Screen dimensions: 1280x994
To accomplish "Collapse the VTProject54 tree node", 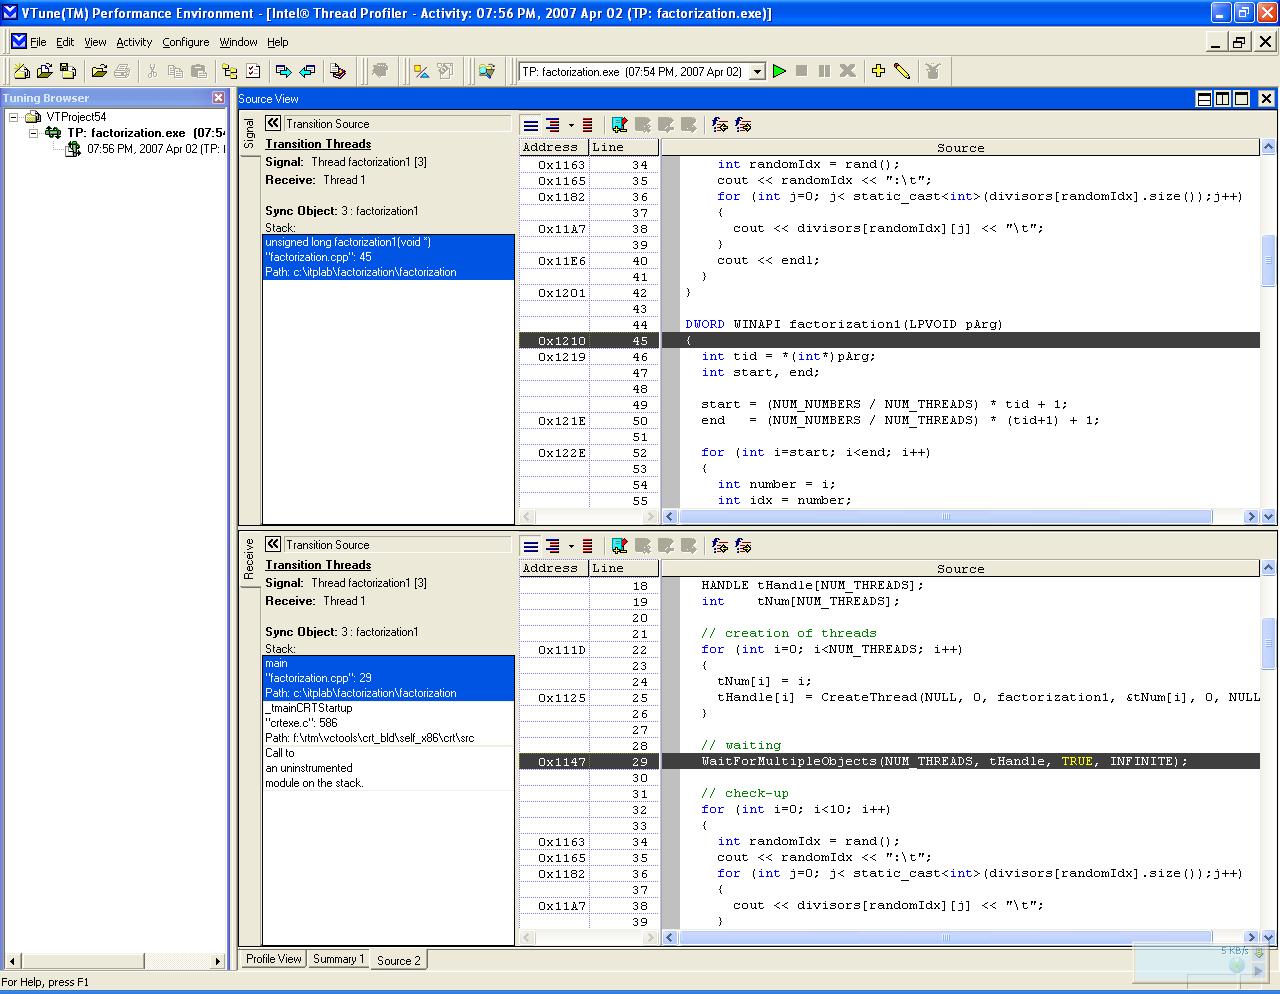I will click(14, 117).
